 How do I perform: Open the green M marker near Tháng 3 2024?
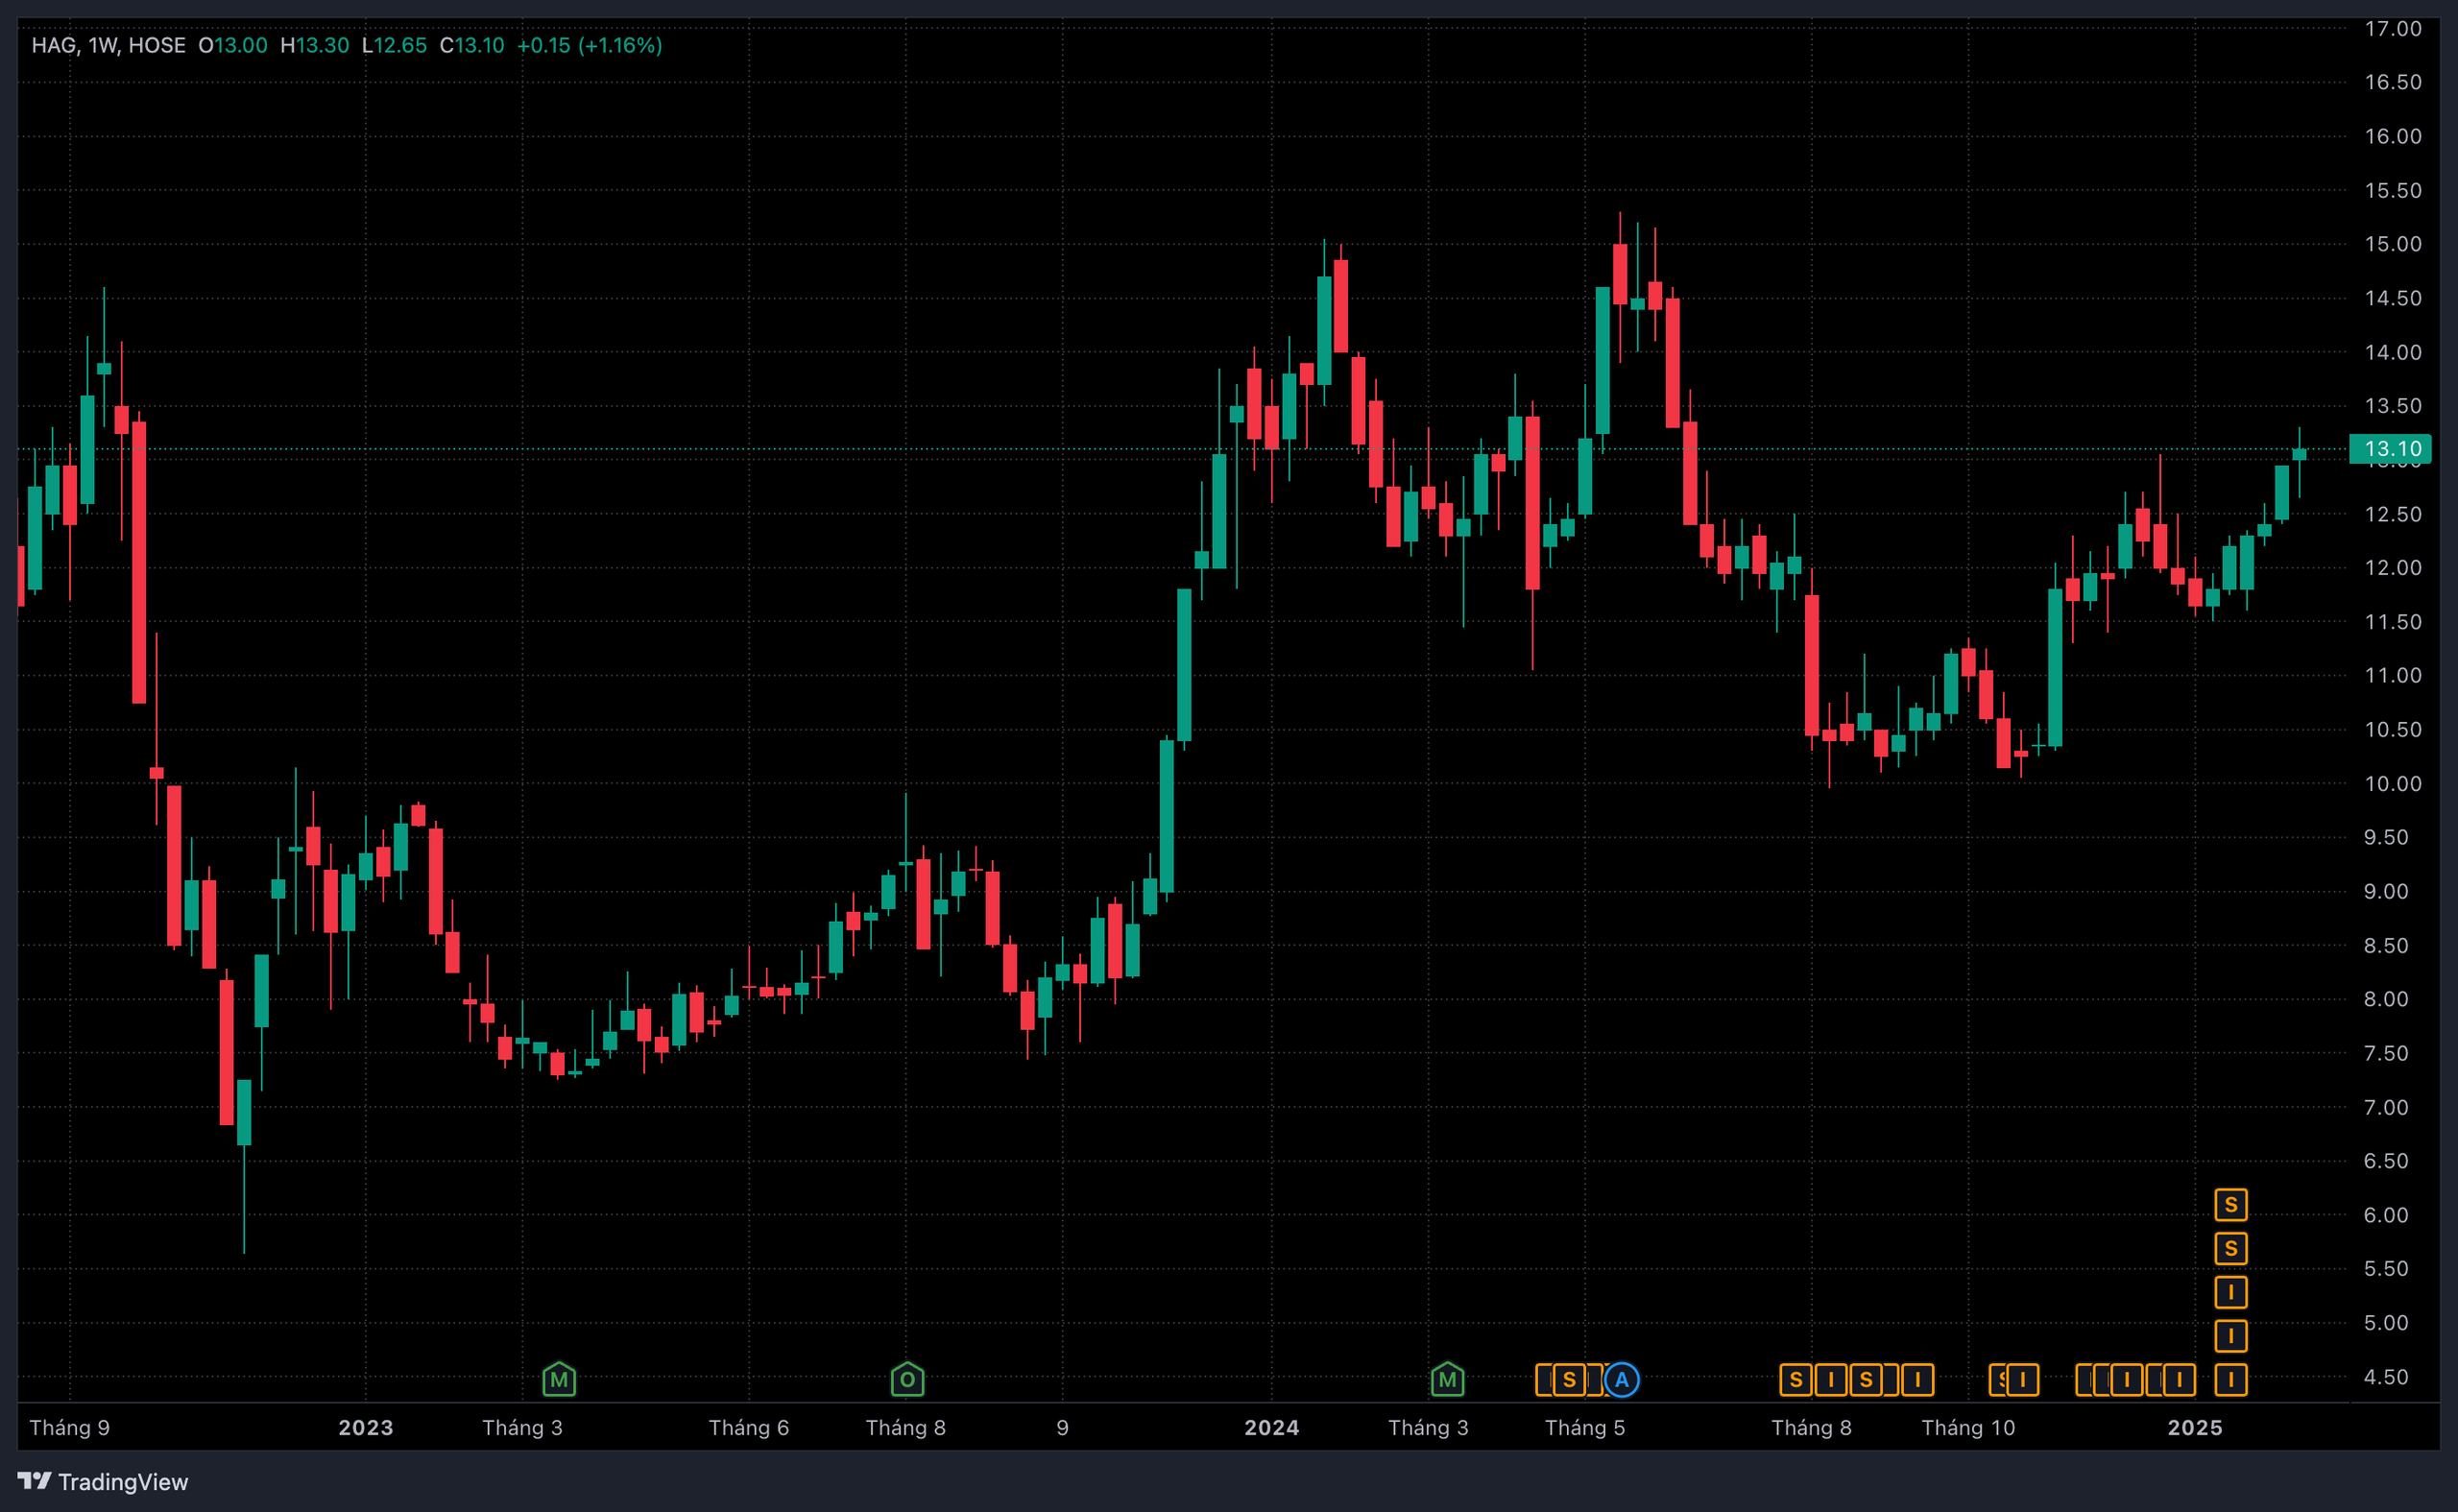pos(1447,1379)
